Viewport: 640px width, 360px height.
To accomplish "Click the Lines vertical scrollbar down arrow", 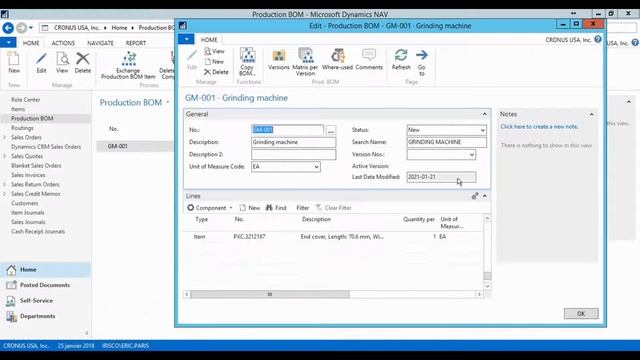I will (x=487, y=286).
